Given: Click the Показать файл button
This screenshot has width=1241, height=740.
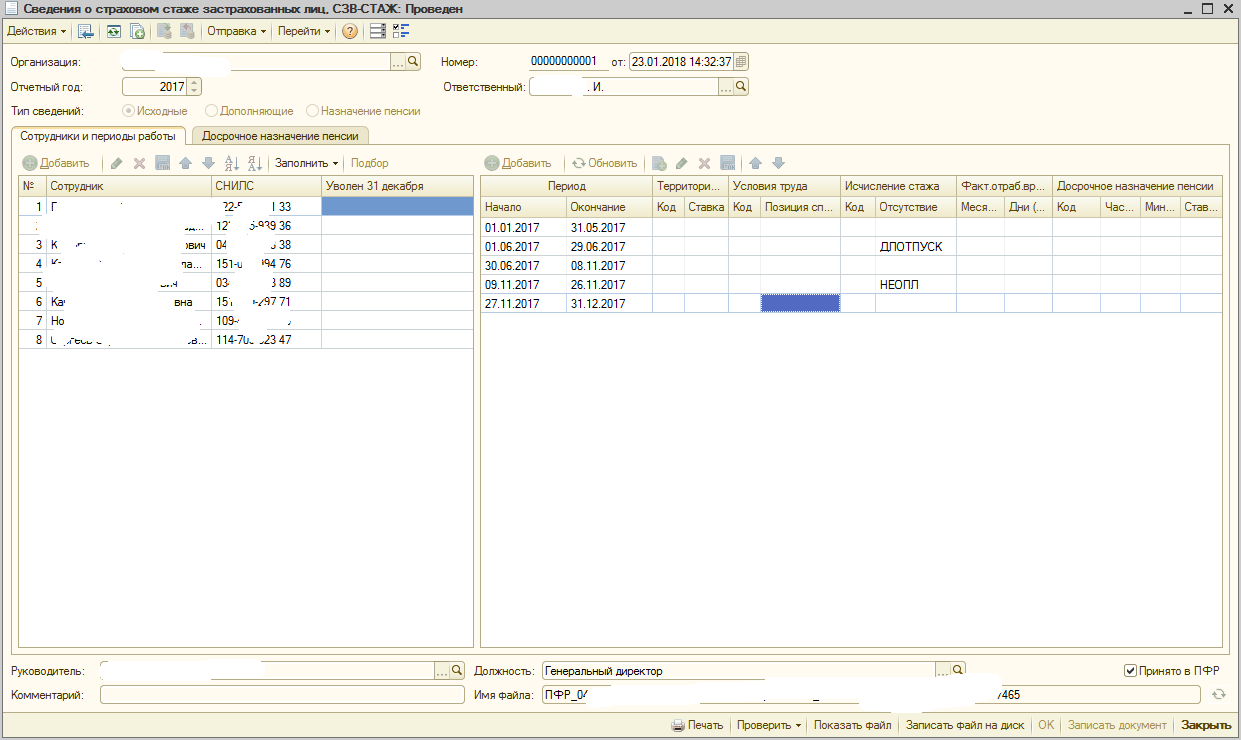Looking at the screenshot, I should [x=852, y=725].
